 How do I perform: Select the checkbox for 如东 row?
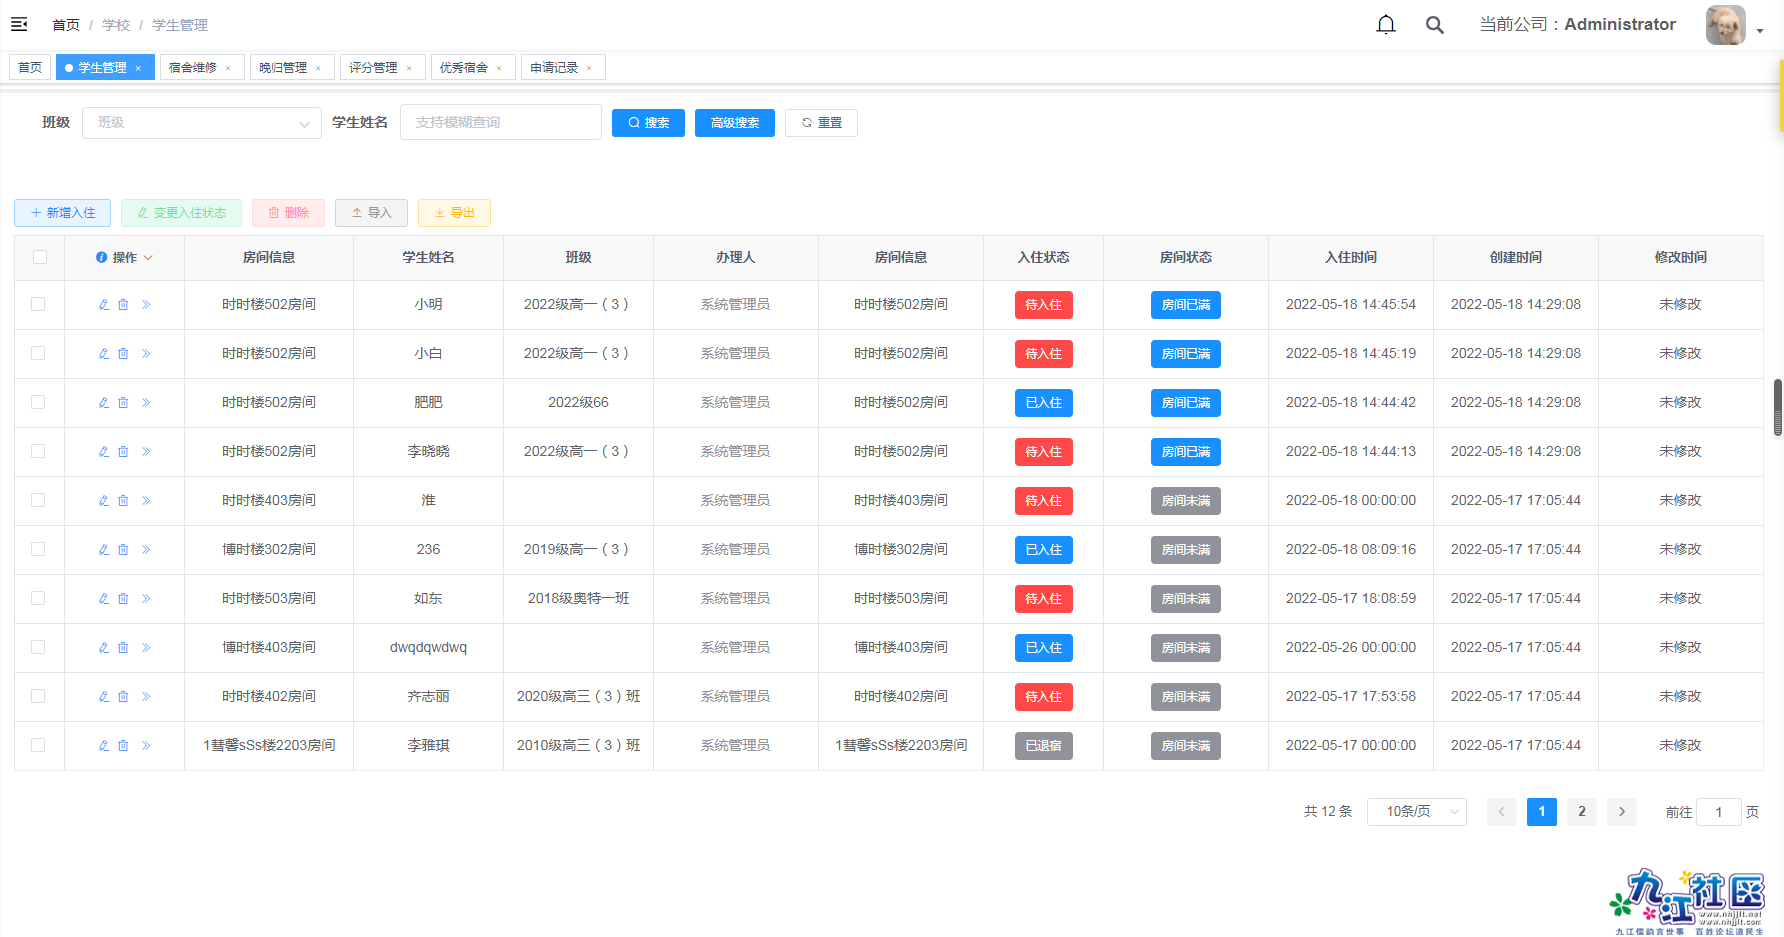click(38, 599)
